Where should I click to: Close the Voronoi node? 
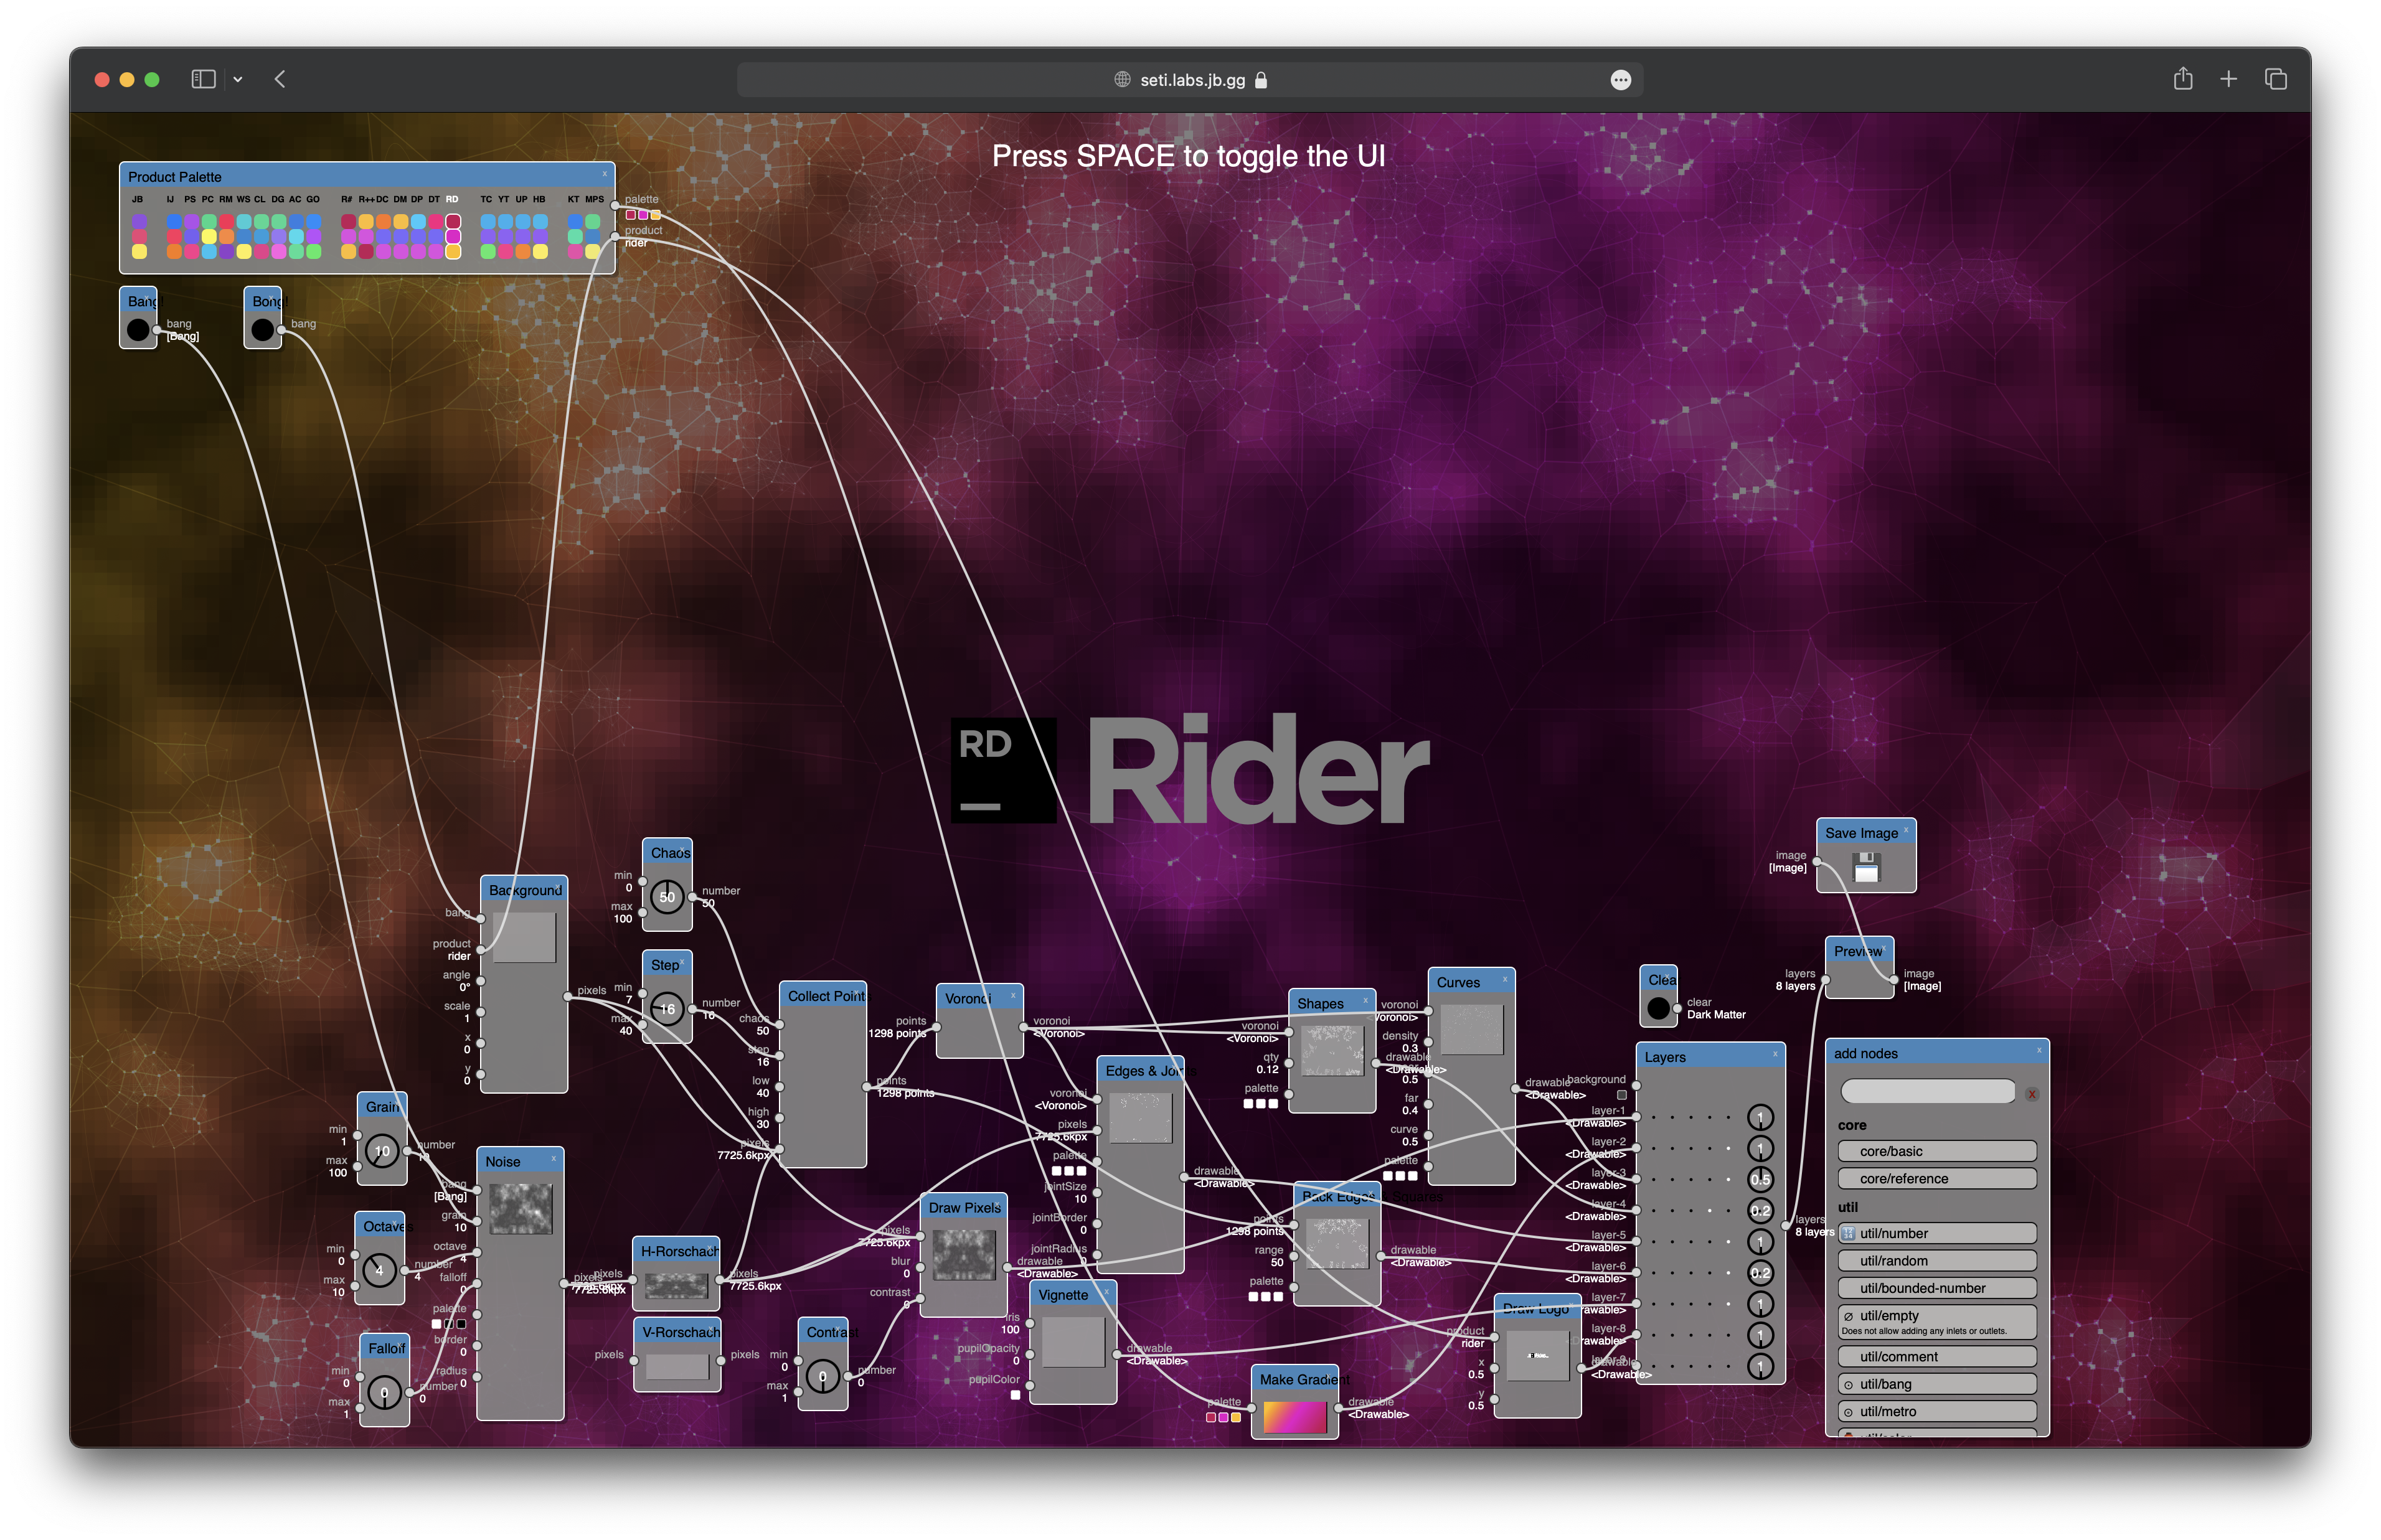coord(1013,995)
